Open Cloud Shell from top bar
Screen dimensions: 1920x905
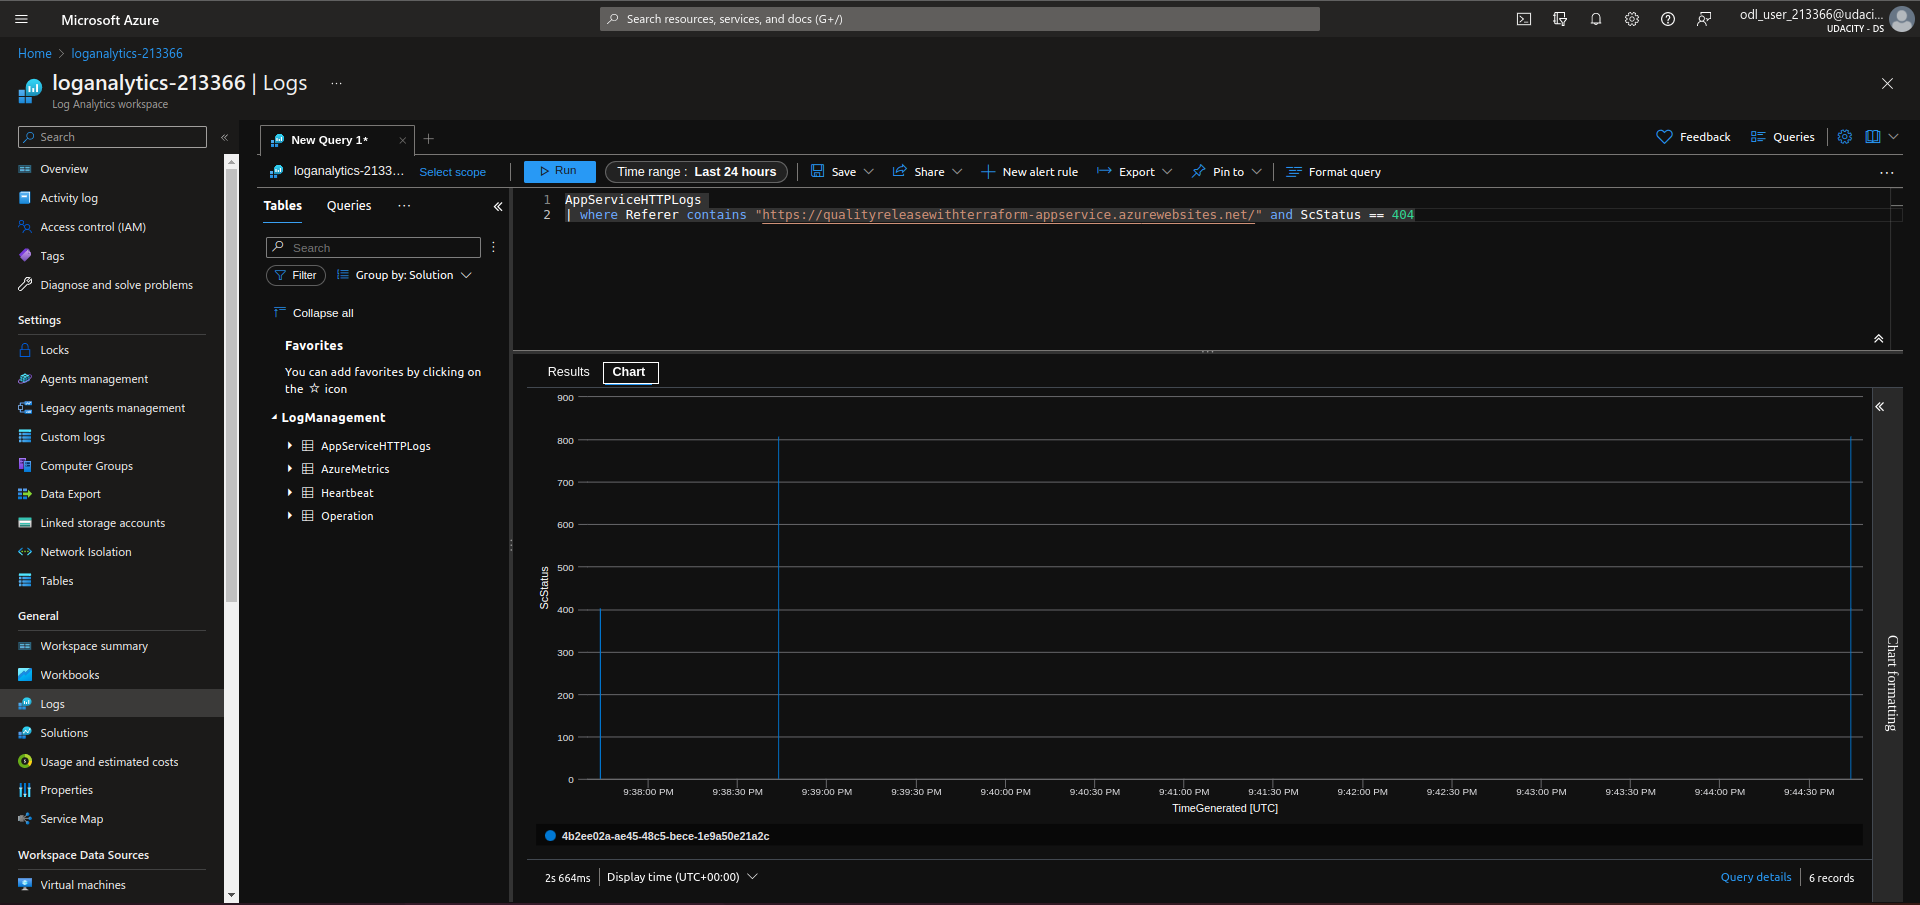coord(1524,19)
